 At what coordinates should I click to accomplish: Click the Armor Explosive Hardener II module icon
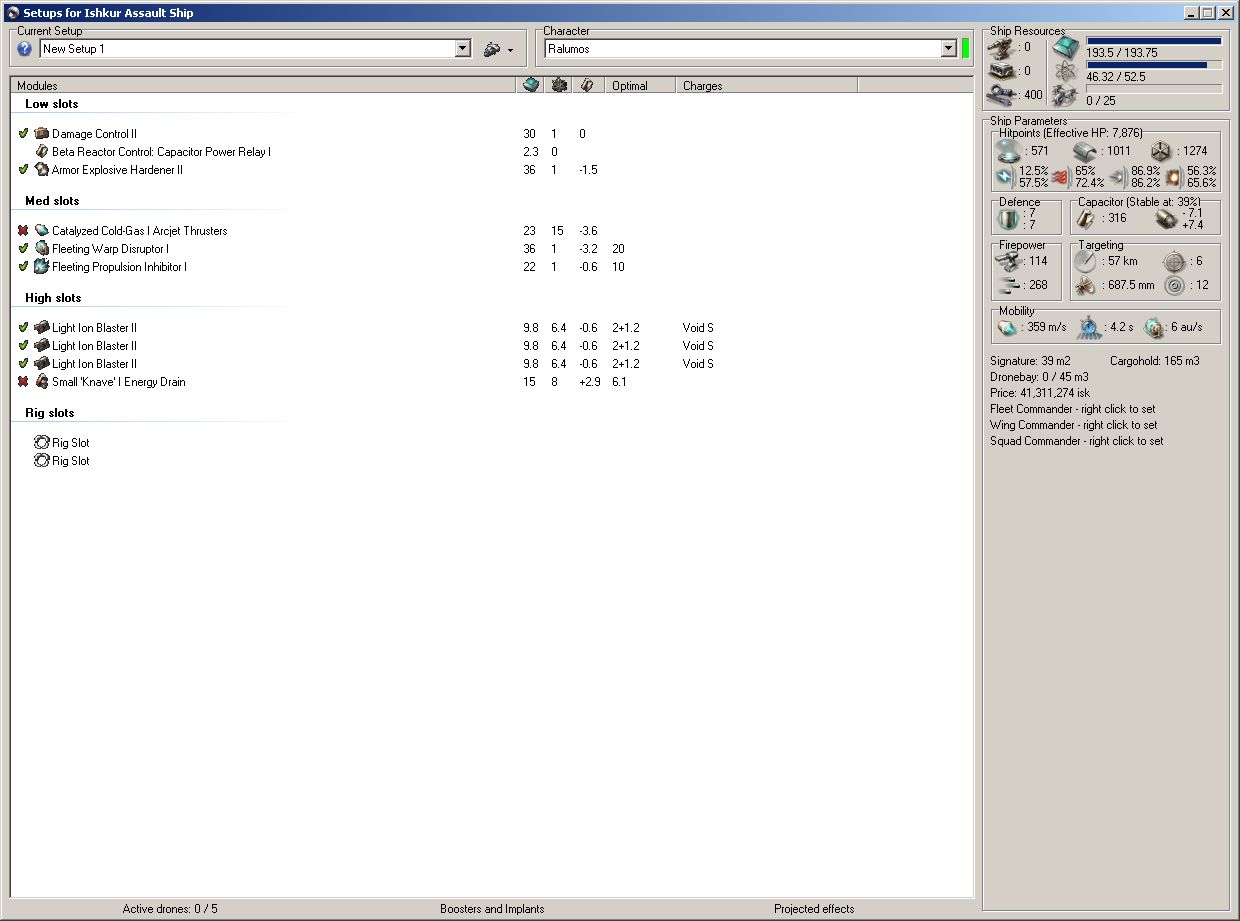[42, 169]
